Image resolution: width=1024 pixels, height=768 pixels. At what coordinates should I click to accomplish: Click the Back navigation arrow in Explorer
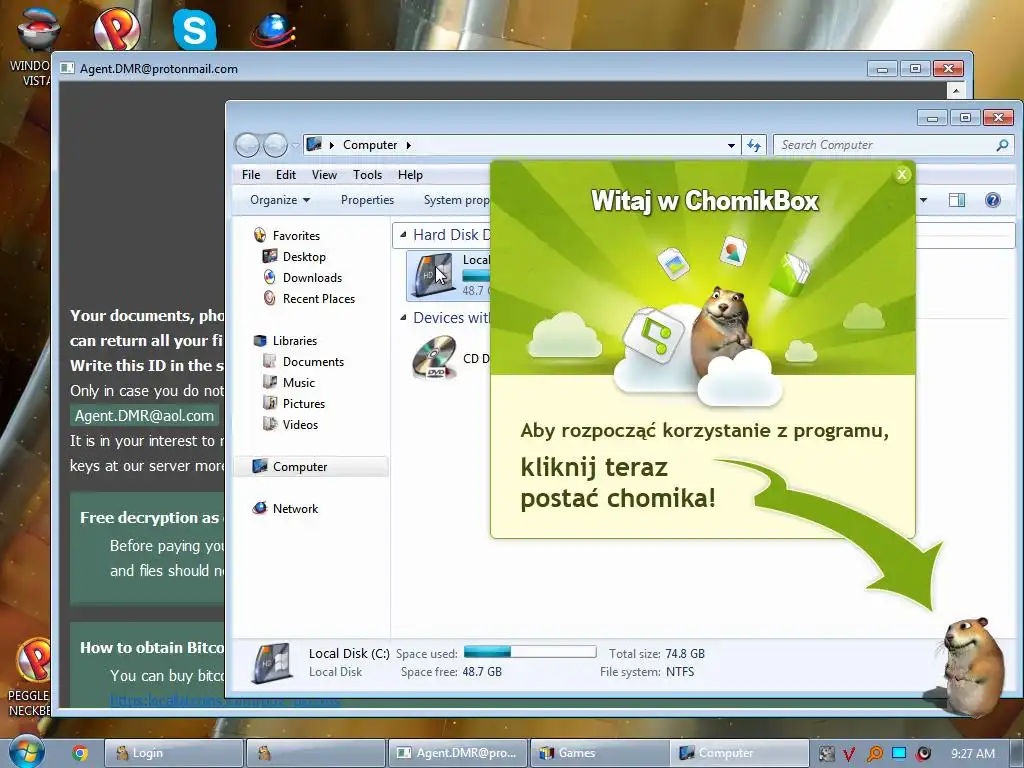pyautogui.click(x=248, y=145)
